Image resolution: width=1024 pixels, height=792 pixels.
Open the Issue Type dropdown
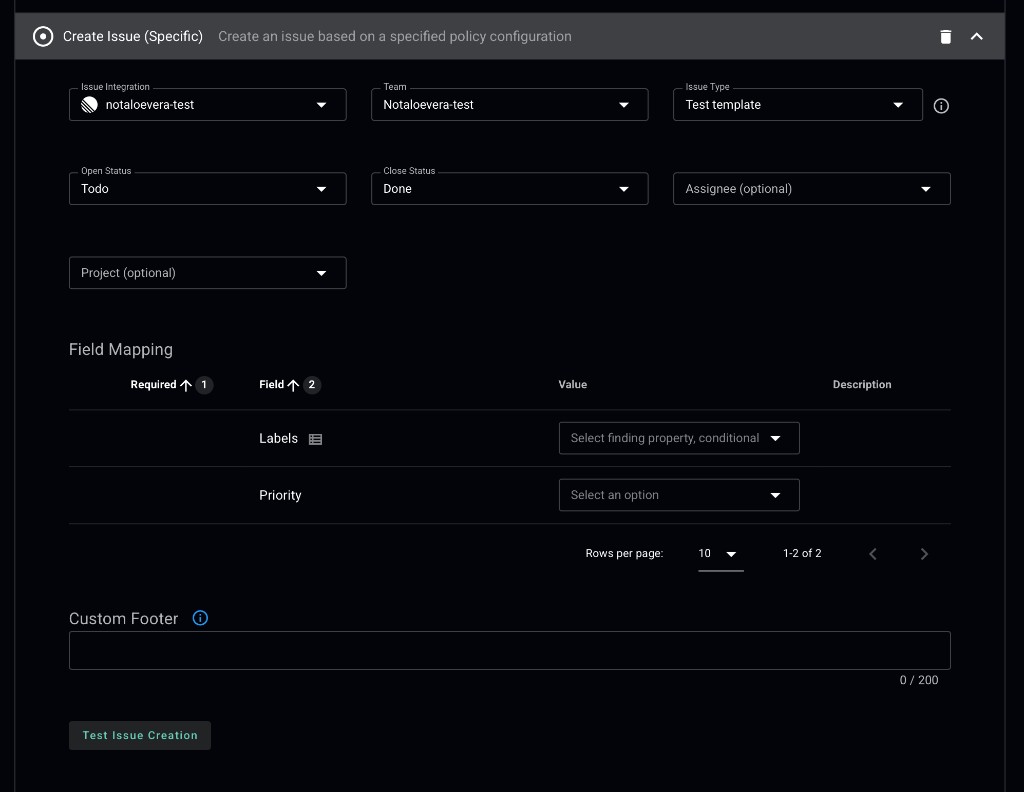[797, 104]
